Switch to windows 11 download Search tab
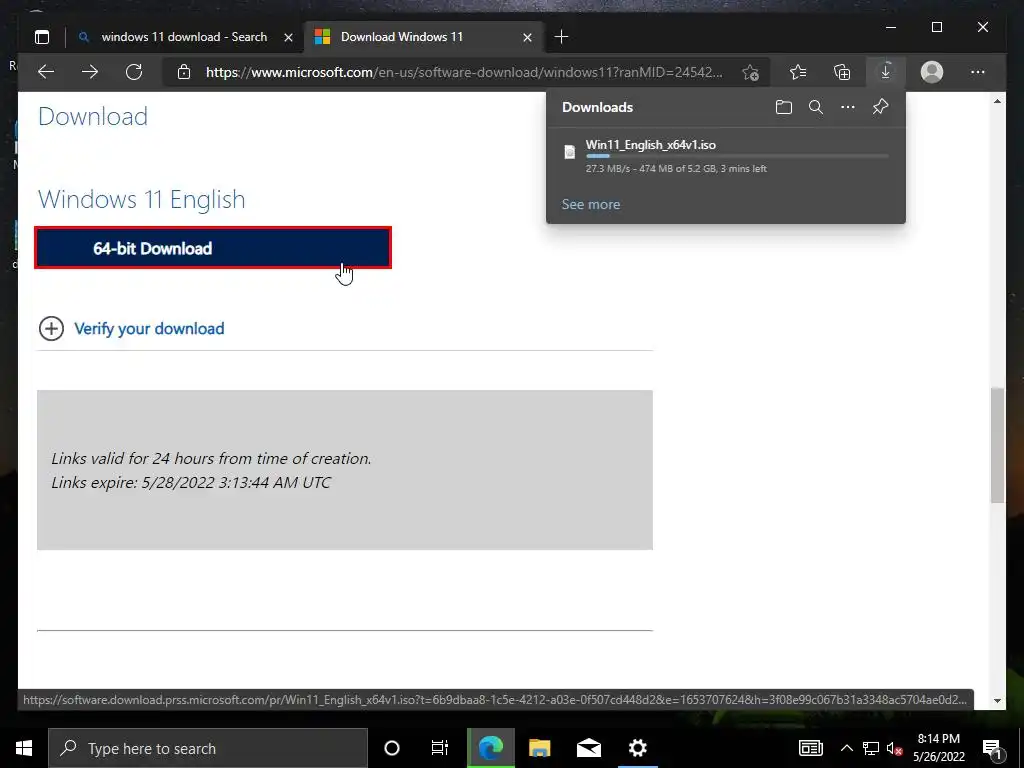 (184, 37)
